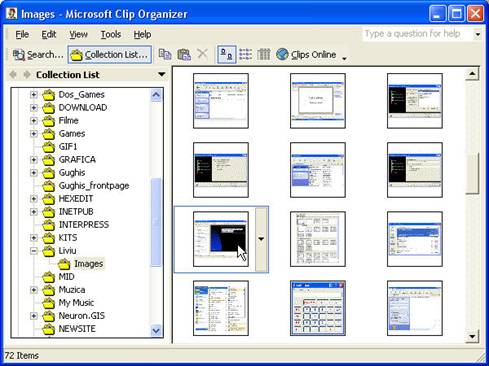This screenshot has height=366, width=489.
Task: Click the Delete X icon in toolbar
Action: pyautogui.click(x=202, y=54)
